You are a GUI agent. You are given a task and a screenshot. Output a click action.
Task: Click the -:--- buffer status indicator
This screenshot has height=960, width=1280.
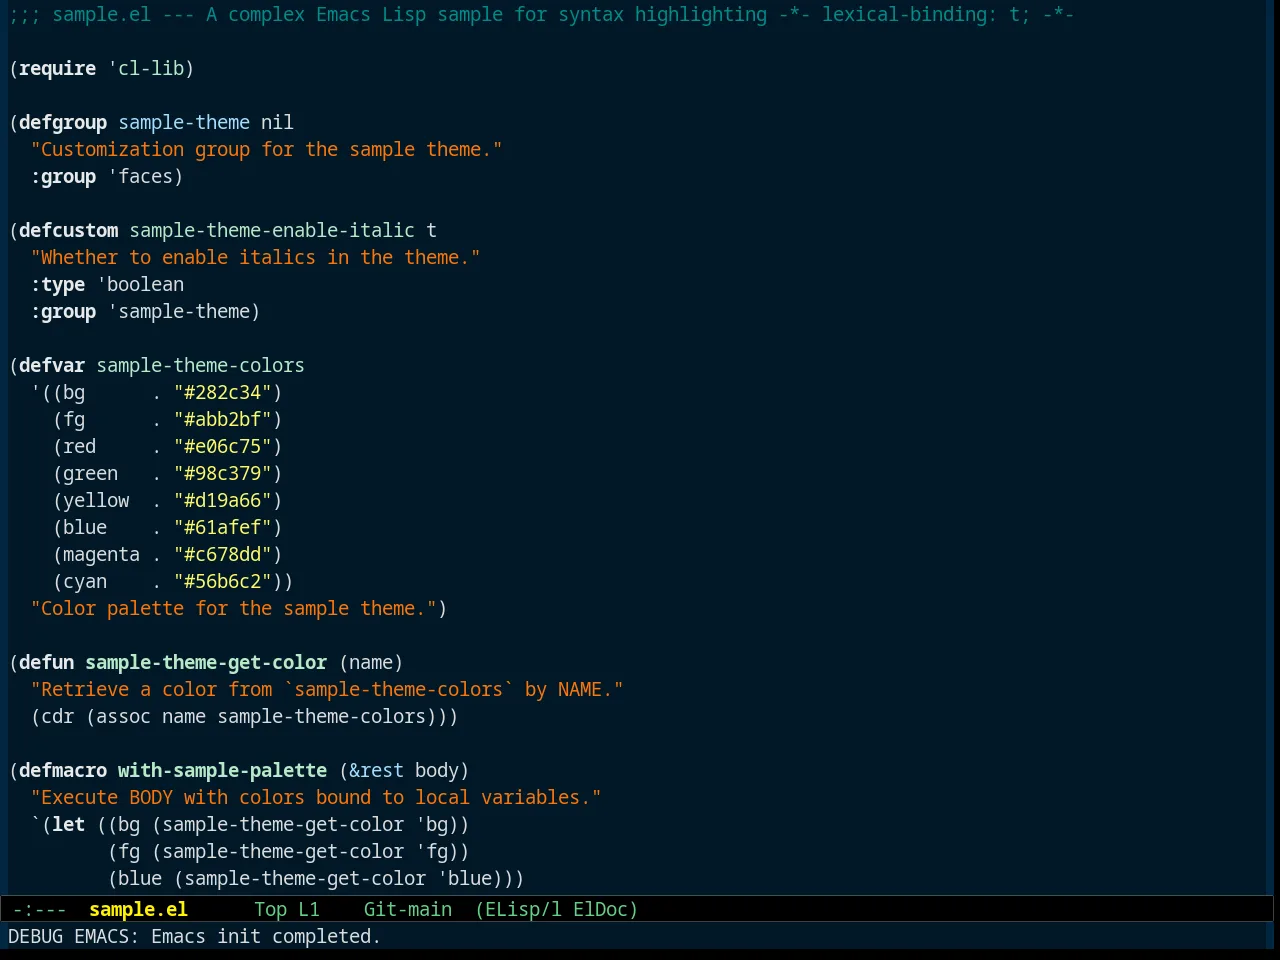pos(39,909)
